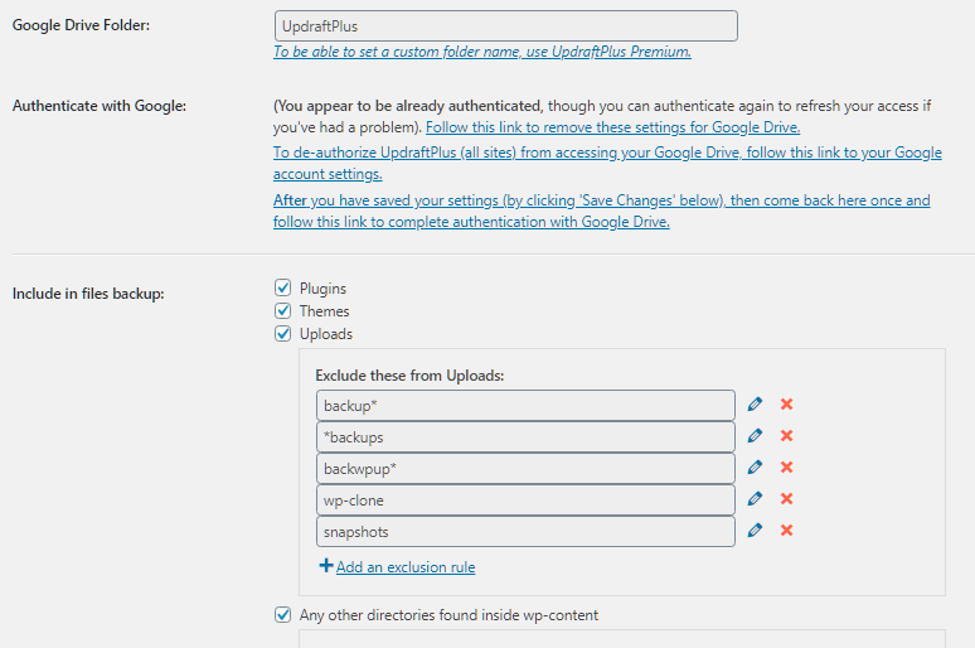The image size is (975, 648).
Task: Disable the Uploads backup checkbox
Action: (x=283, y=334)
